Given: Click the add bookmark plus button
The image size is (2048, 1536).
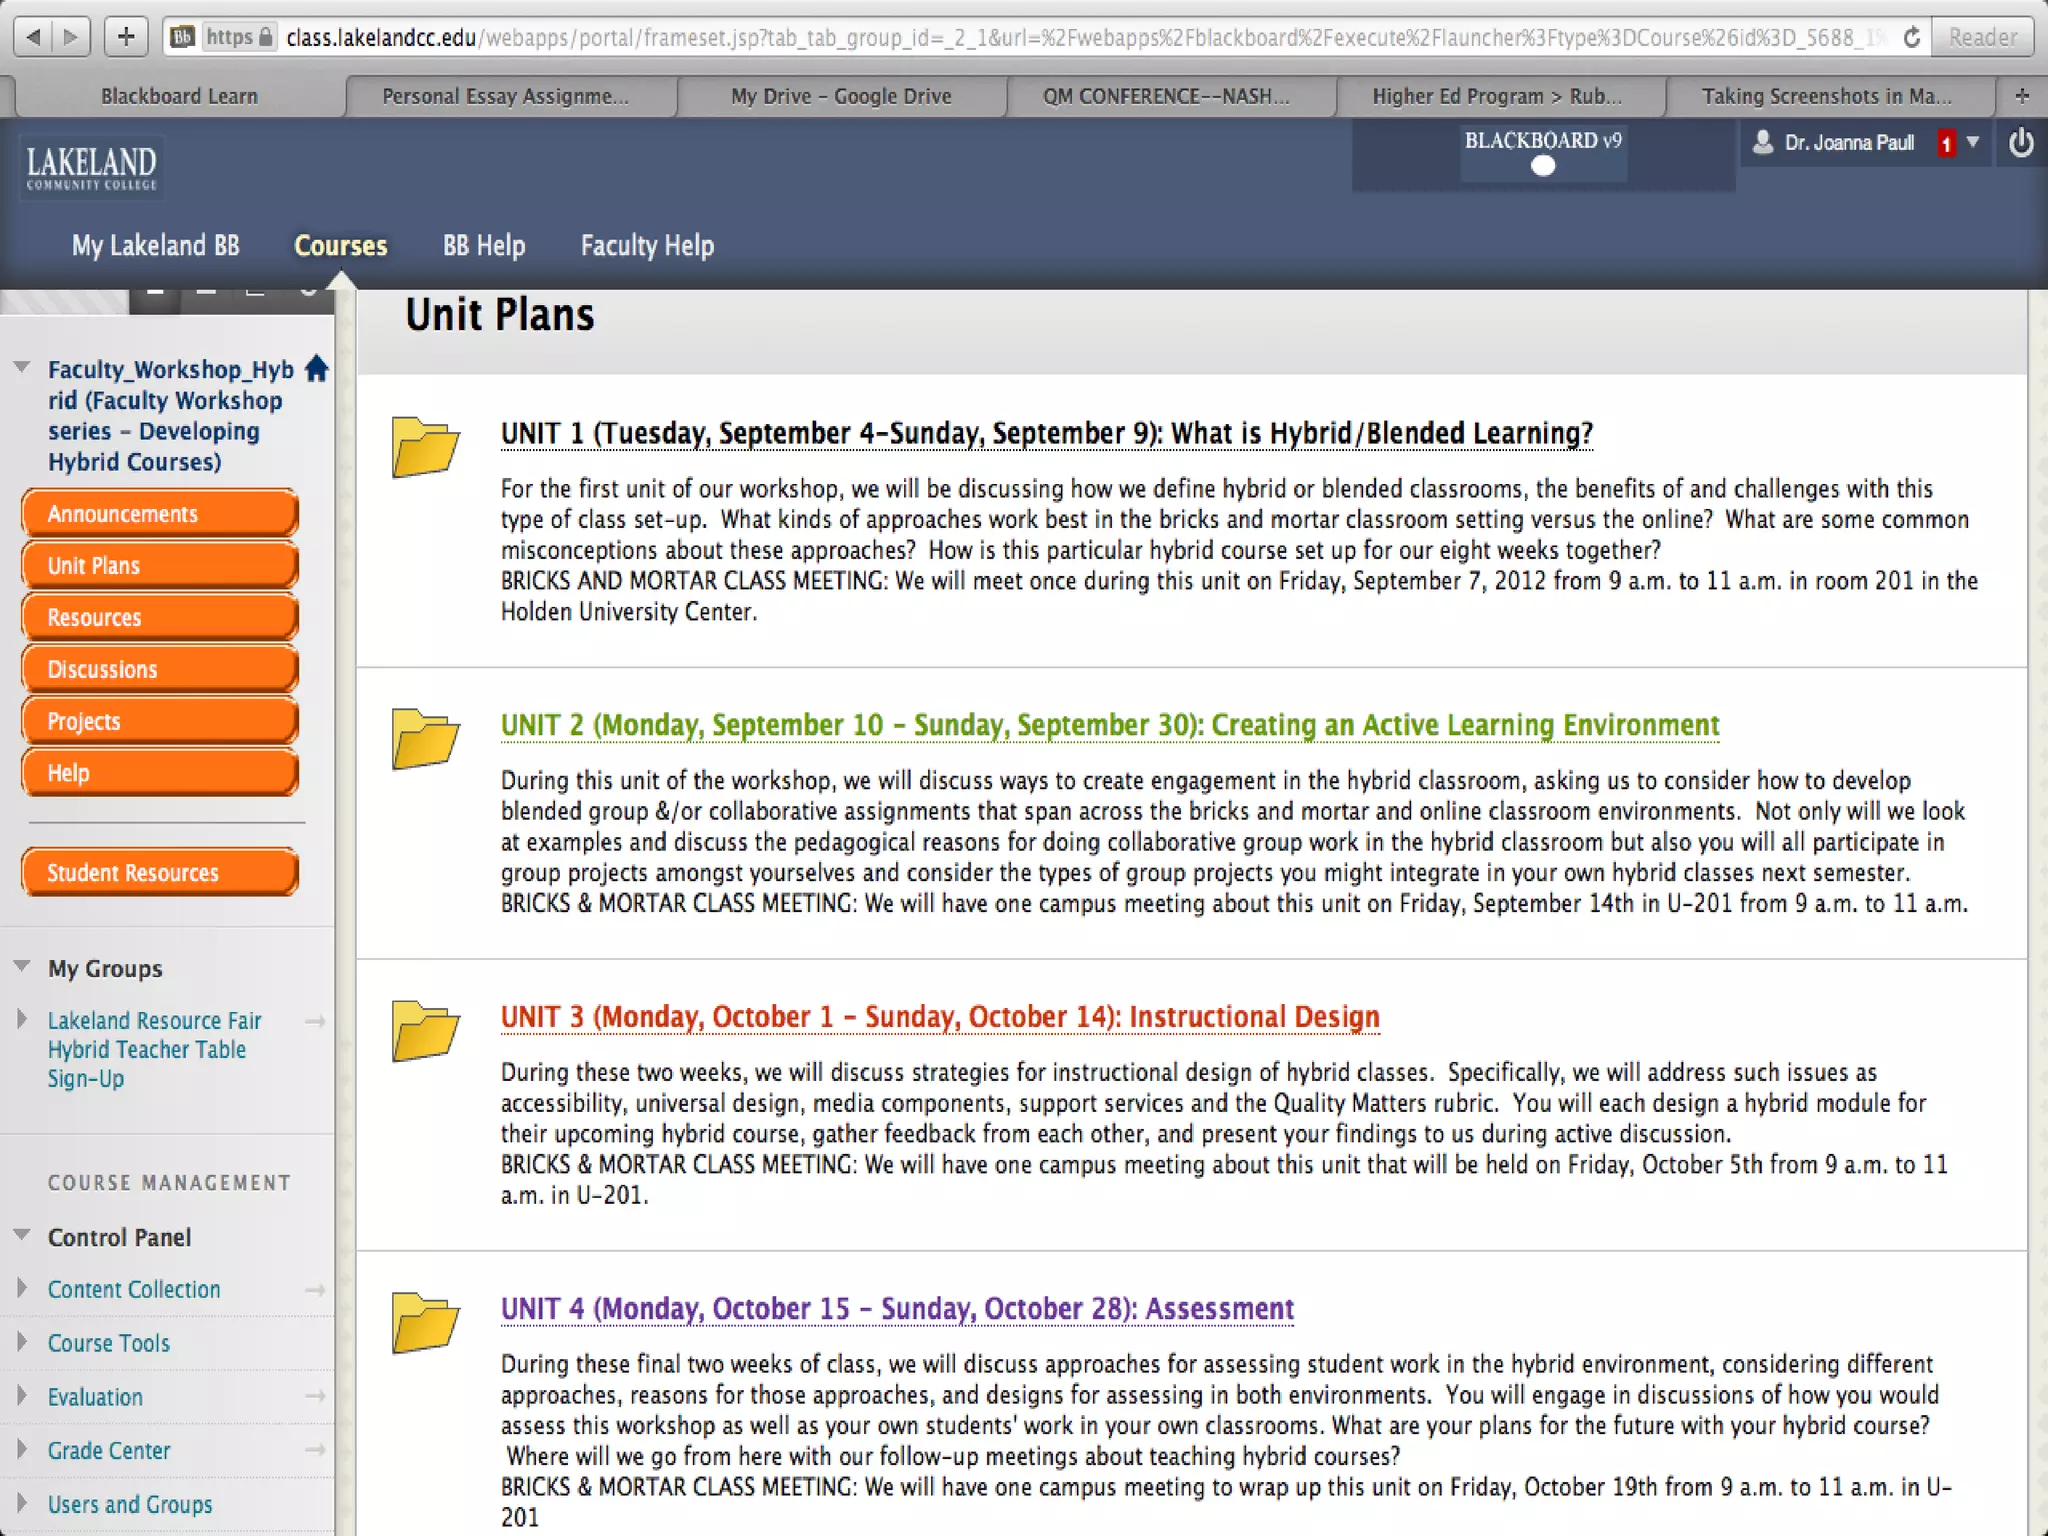Looking at the screenshot, I should 126,38.
